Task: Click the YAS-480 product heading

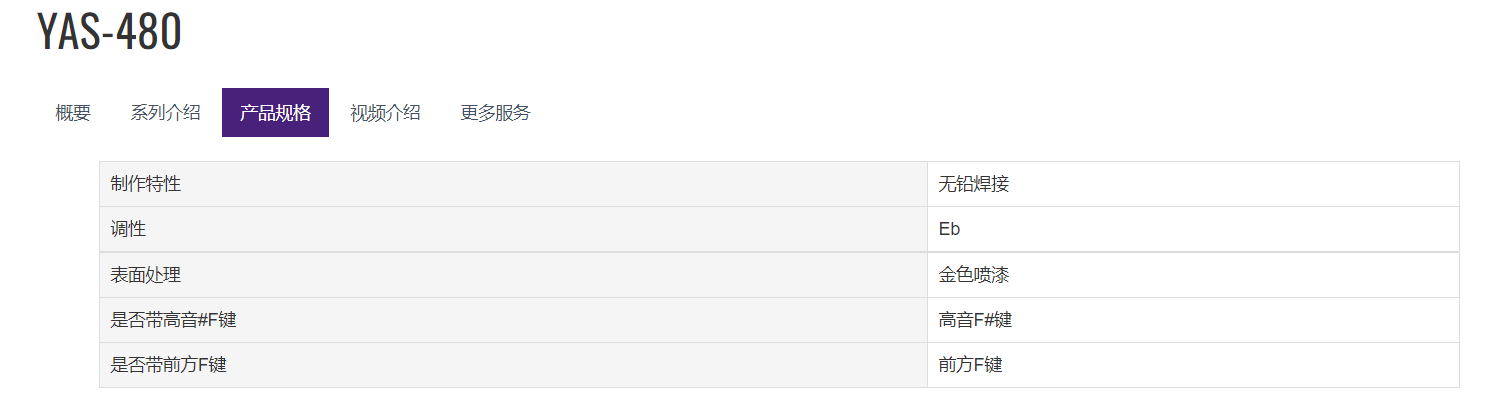Action: click(x=109, y=32)
